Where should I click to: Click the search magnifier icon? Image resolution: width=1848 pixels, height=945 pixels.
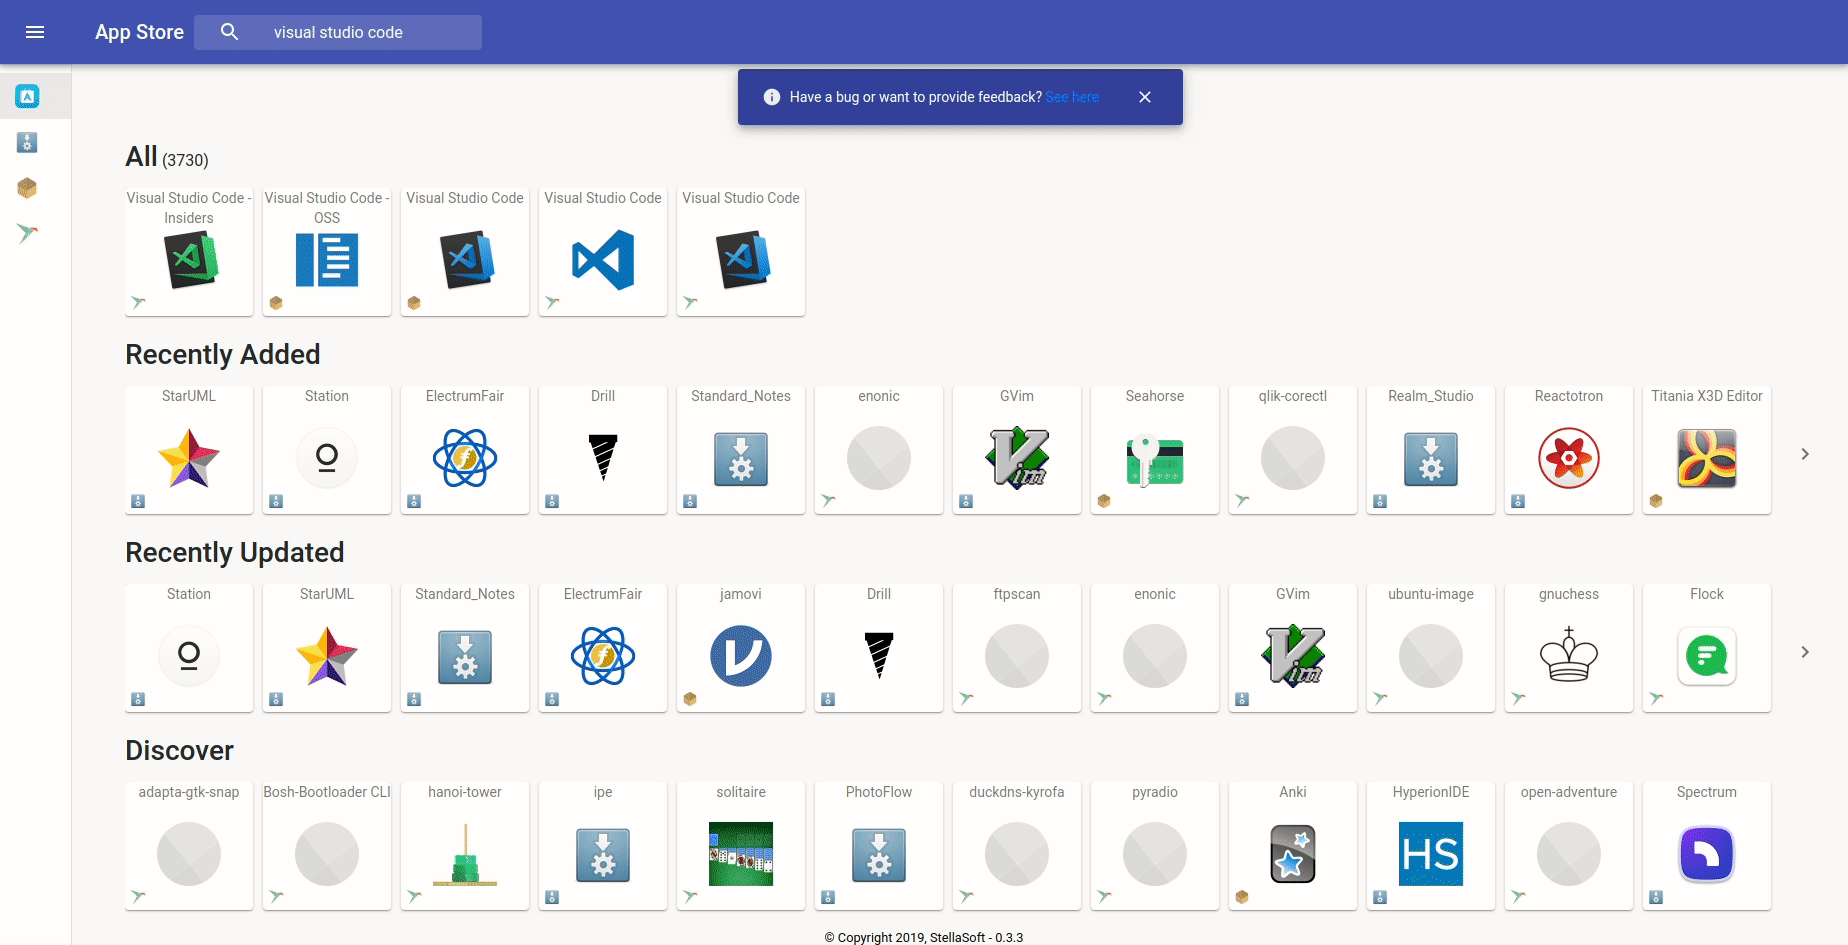(x=229, y=32)
